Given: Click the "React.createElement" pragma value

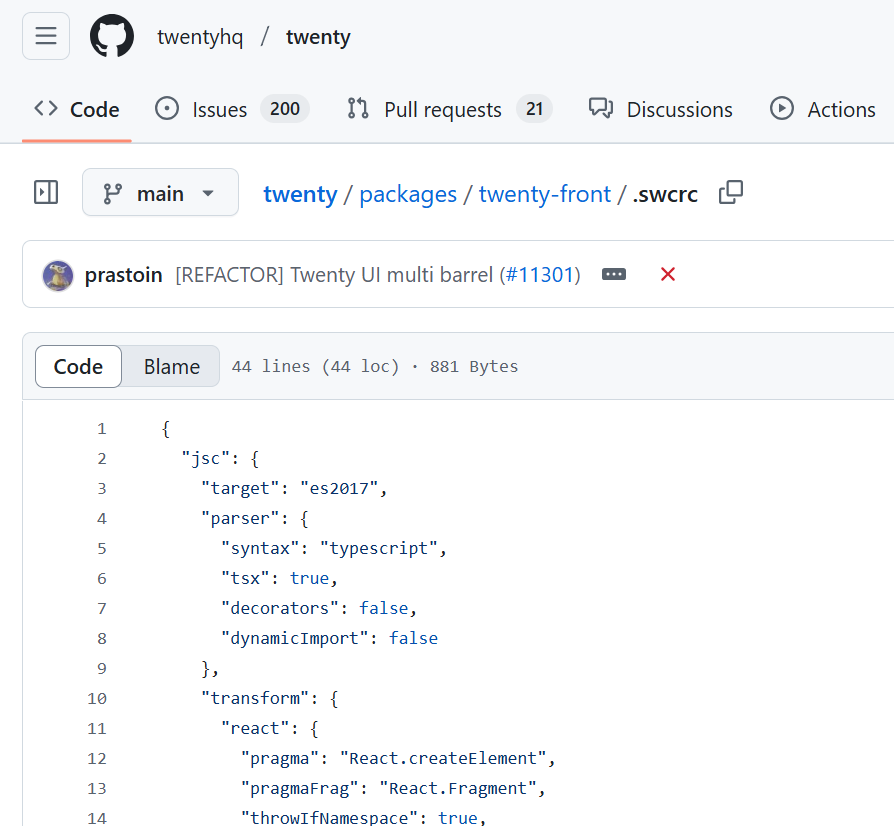Looking at the screenshot, I should point(443,758).
